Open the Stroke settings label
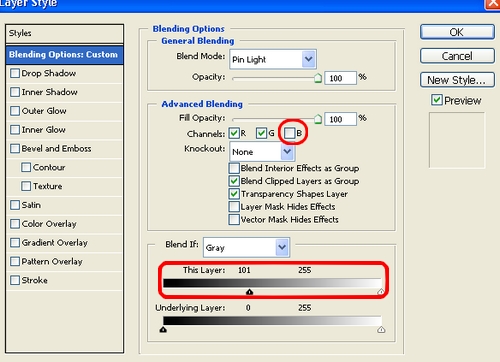Image resolution: width=500 pixels, height=362 pixels. (35, 280)
